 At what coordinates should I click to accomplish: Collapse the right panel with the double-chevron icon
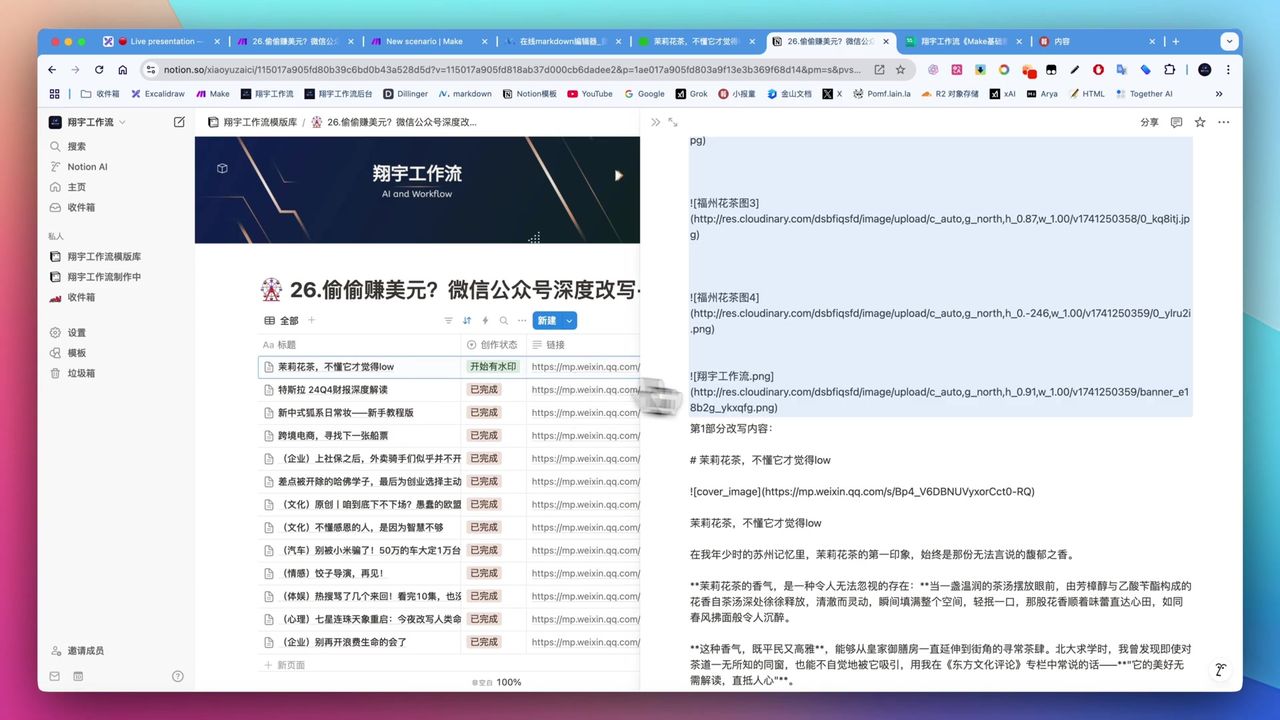[655, 122]
